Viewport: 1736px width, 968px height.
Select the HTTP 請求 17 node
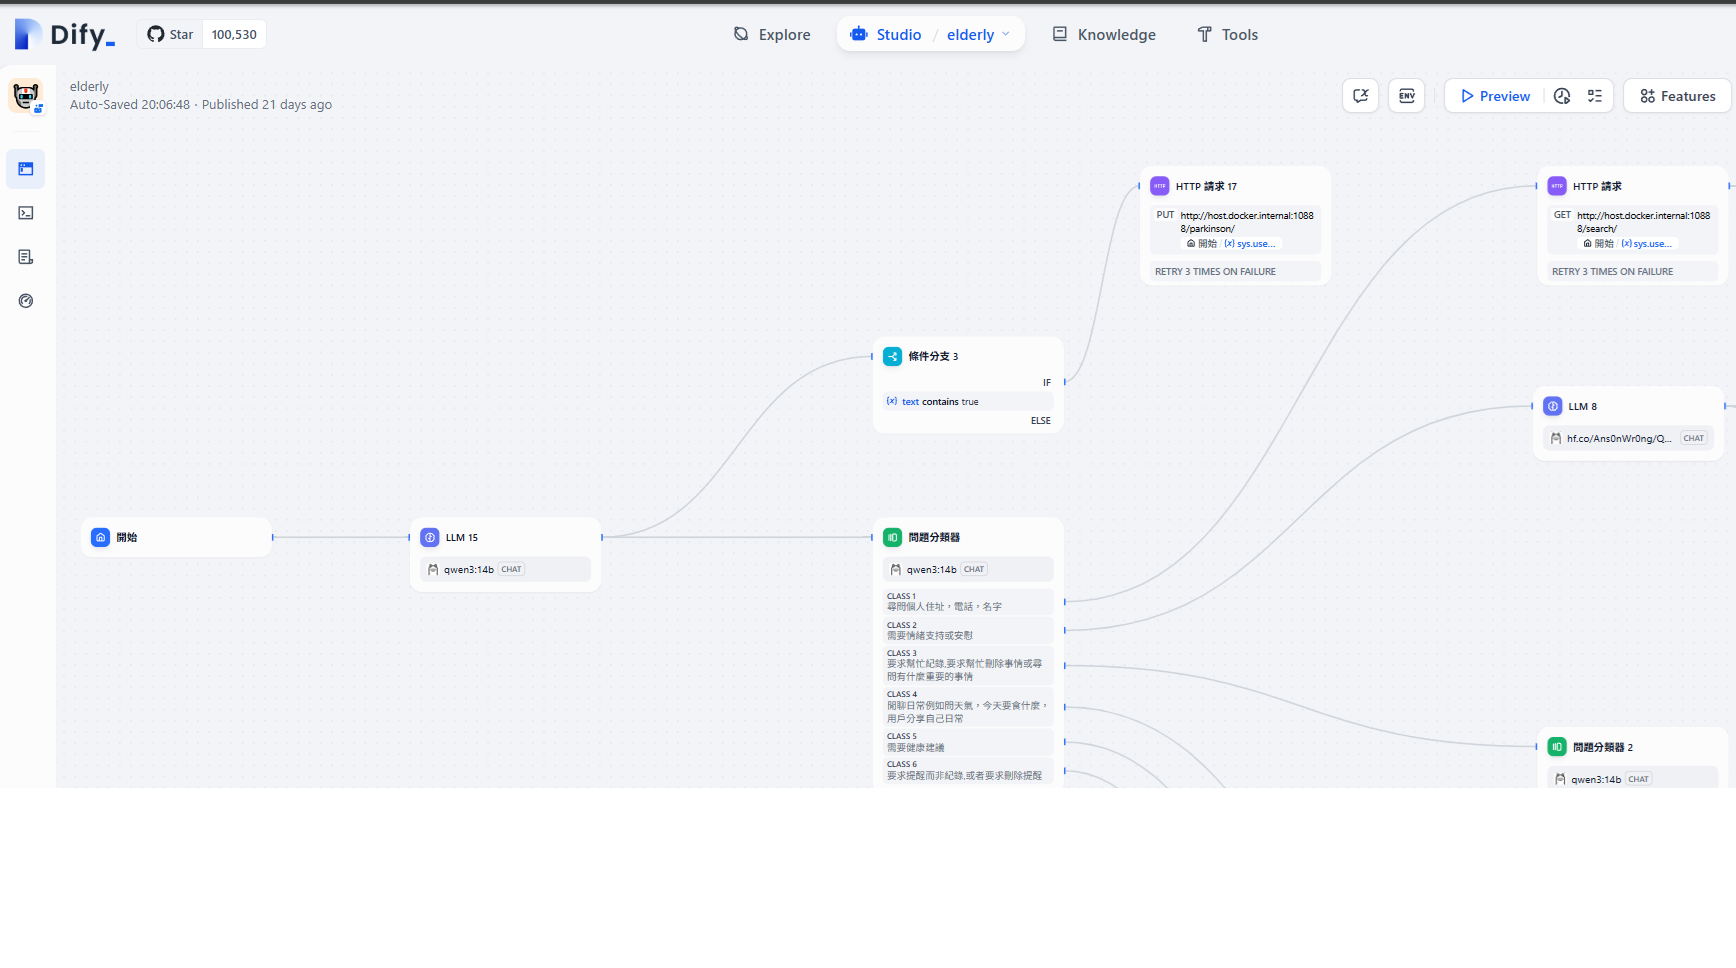click(1235, 187)
